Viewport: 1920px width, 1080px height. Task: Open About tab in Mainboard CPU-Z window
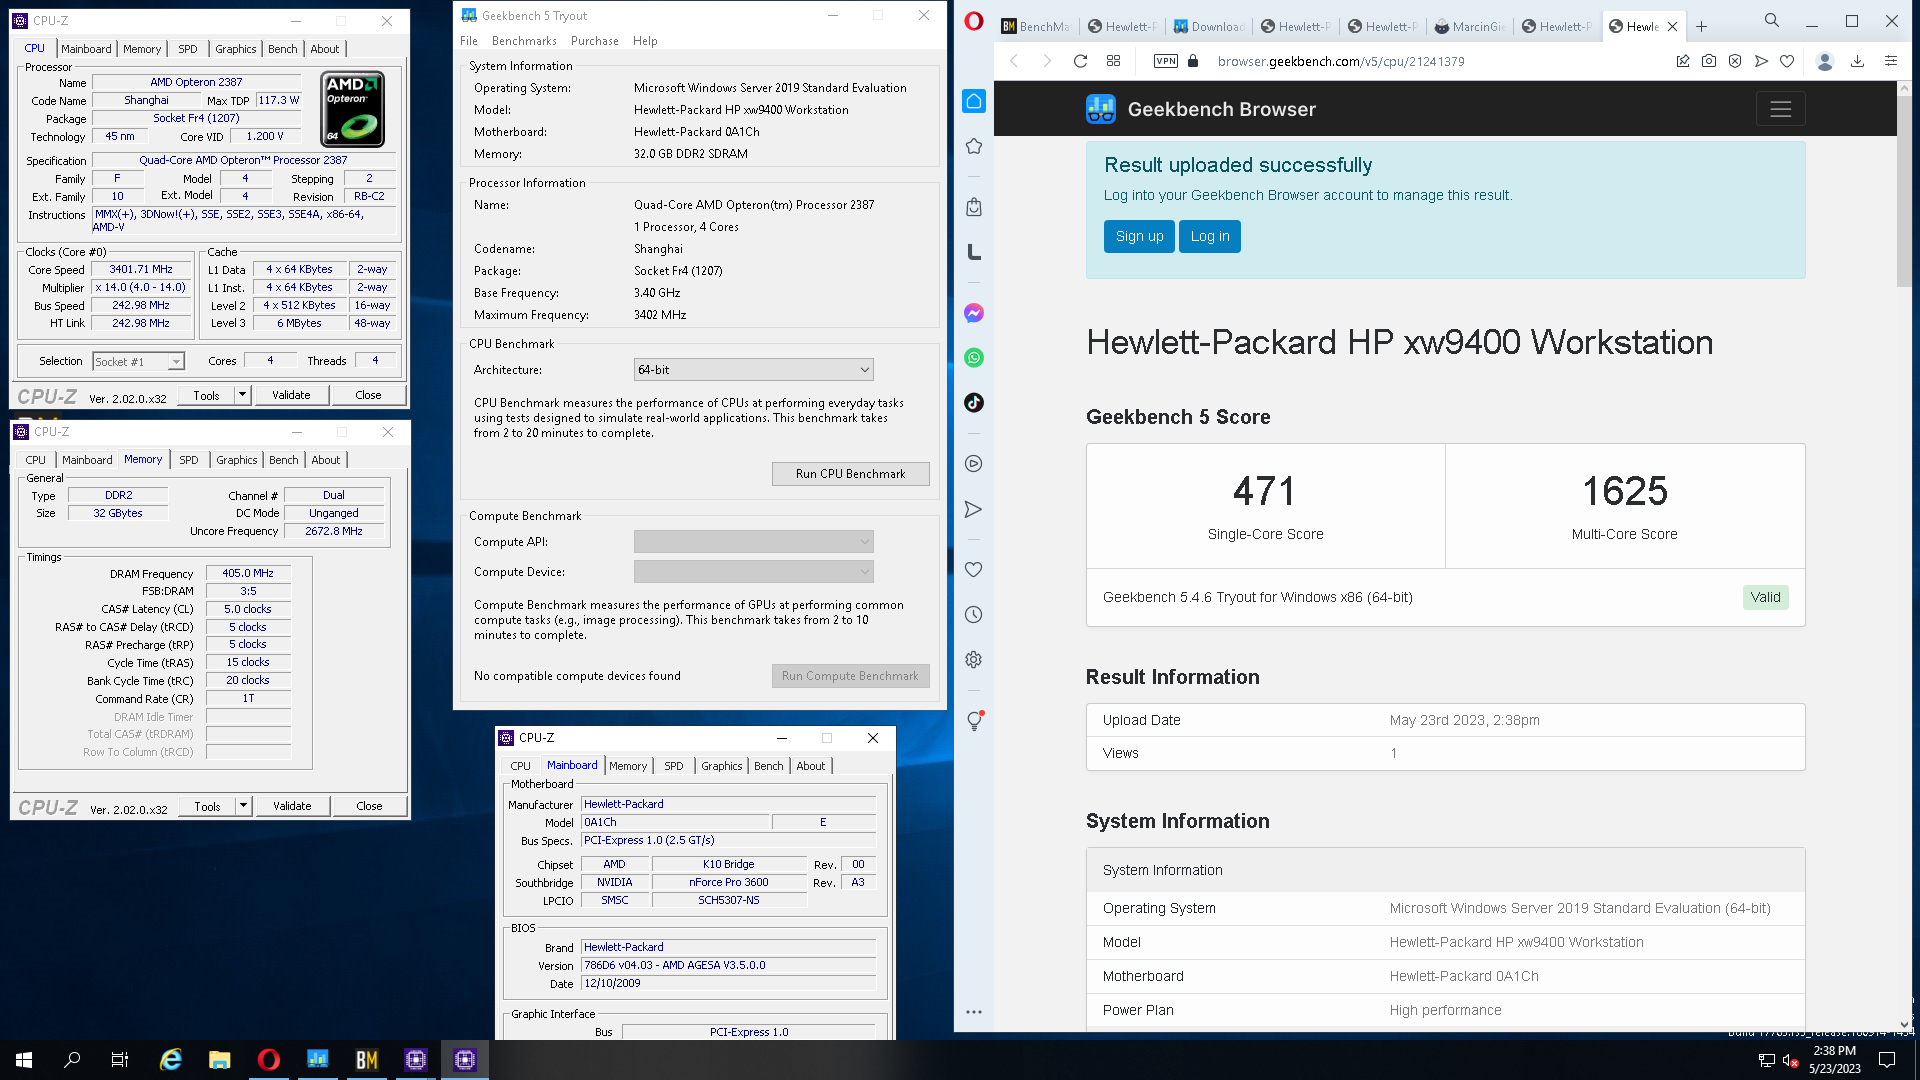click(811, 766)
